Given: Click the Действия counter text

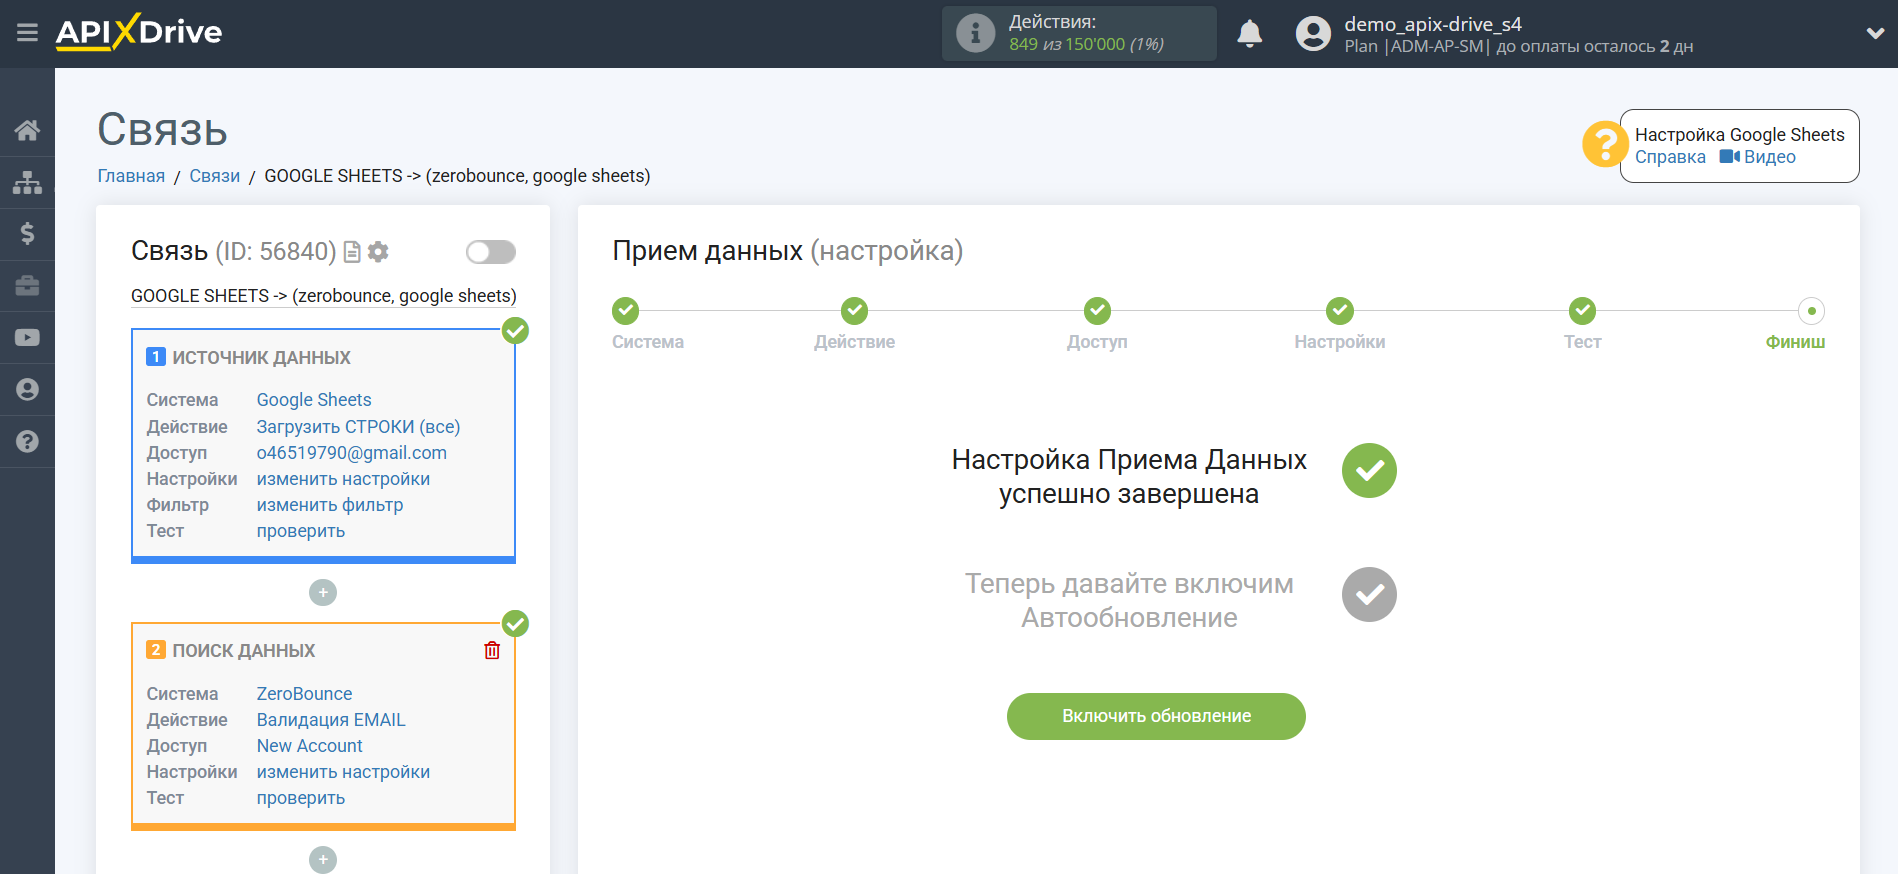Looking at the screenshot, I should [x=1086, y=33].
